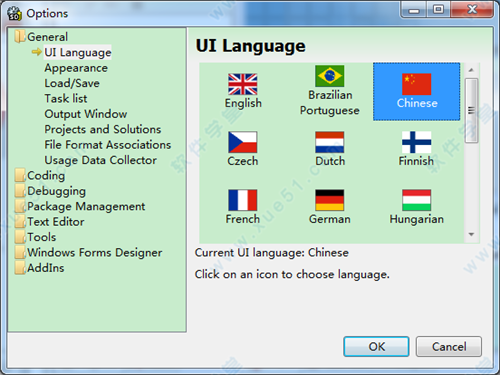Click the 'UI Language' heading
This screenshot has width=500, height=375.
(250, 46)
